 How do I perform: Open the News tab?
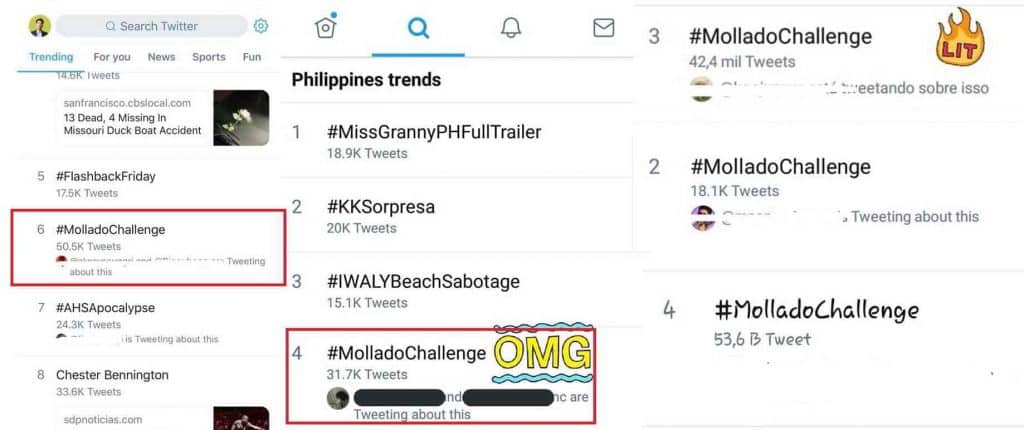(161, 57)
